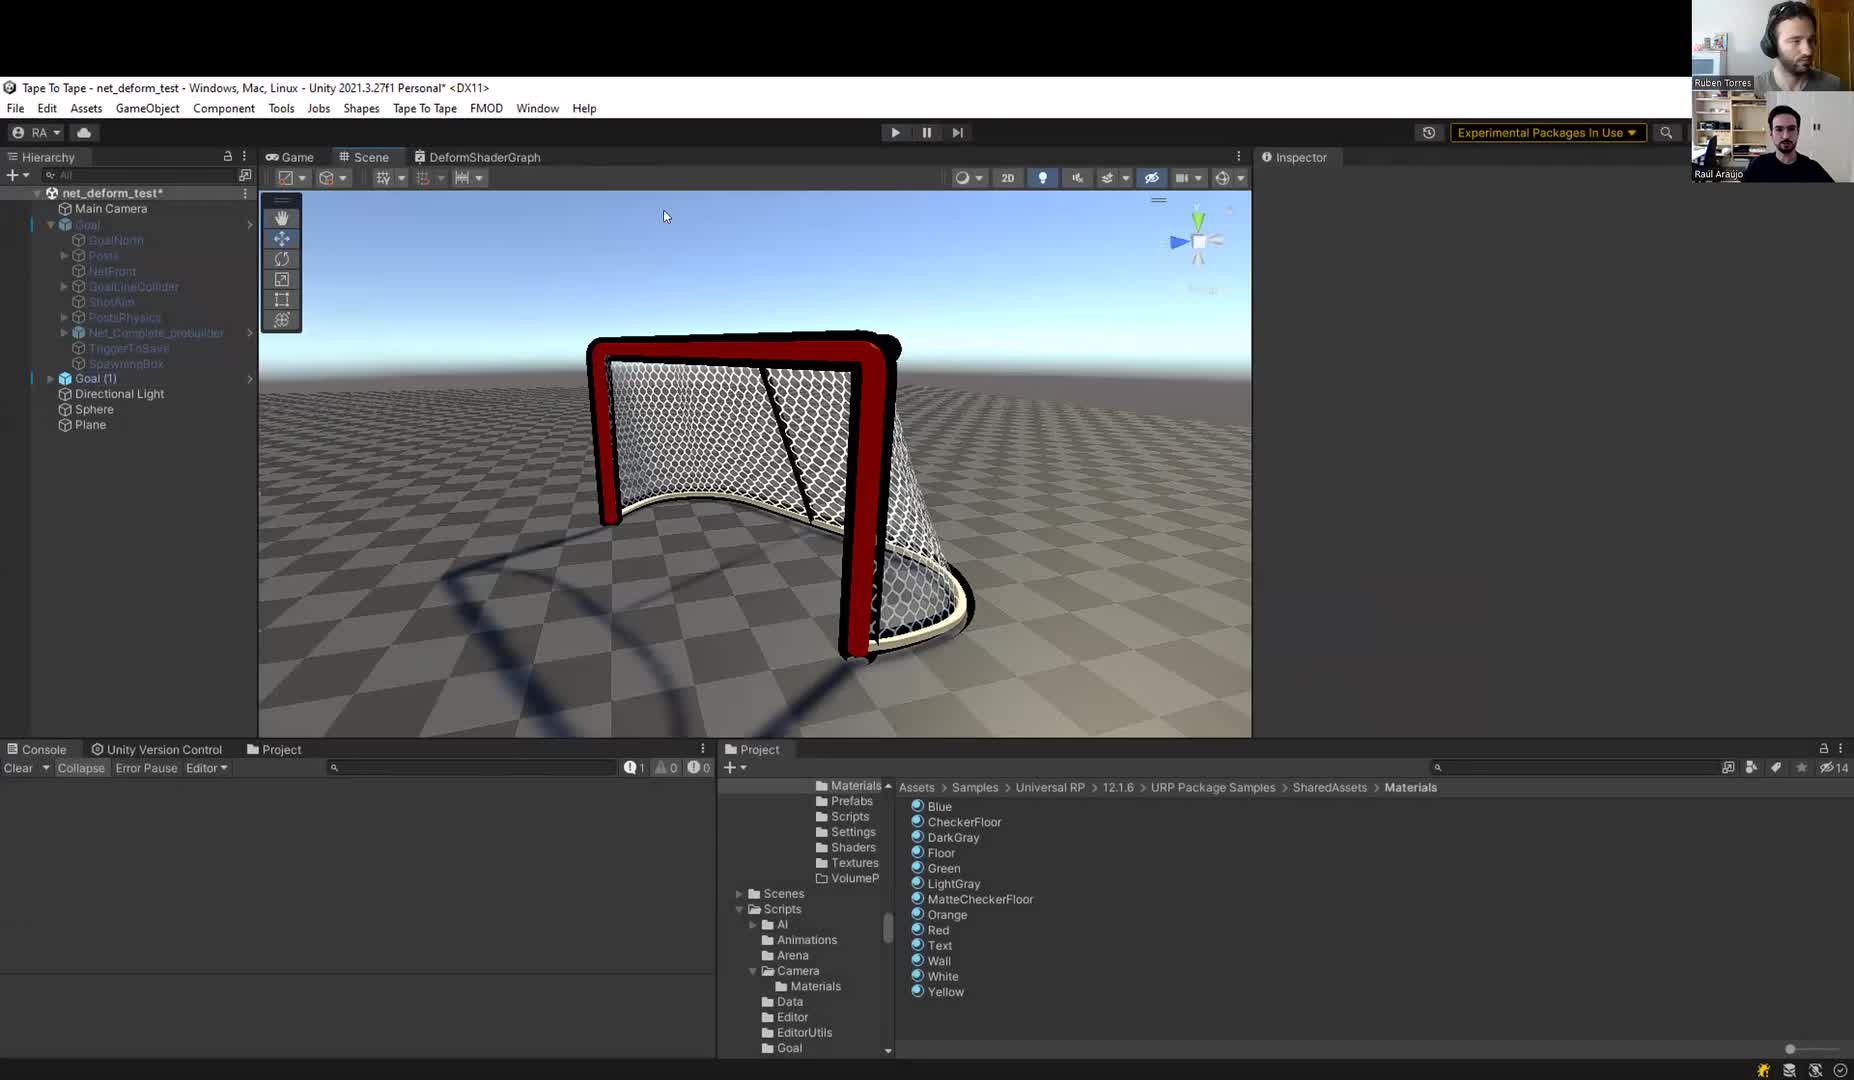This screenshot has width=1854, height=1080.
Task: Switch to the Game tab
Action: coord(289,157)
